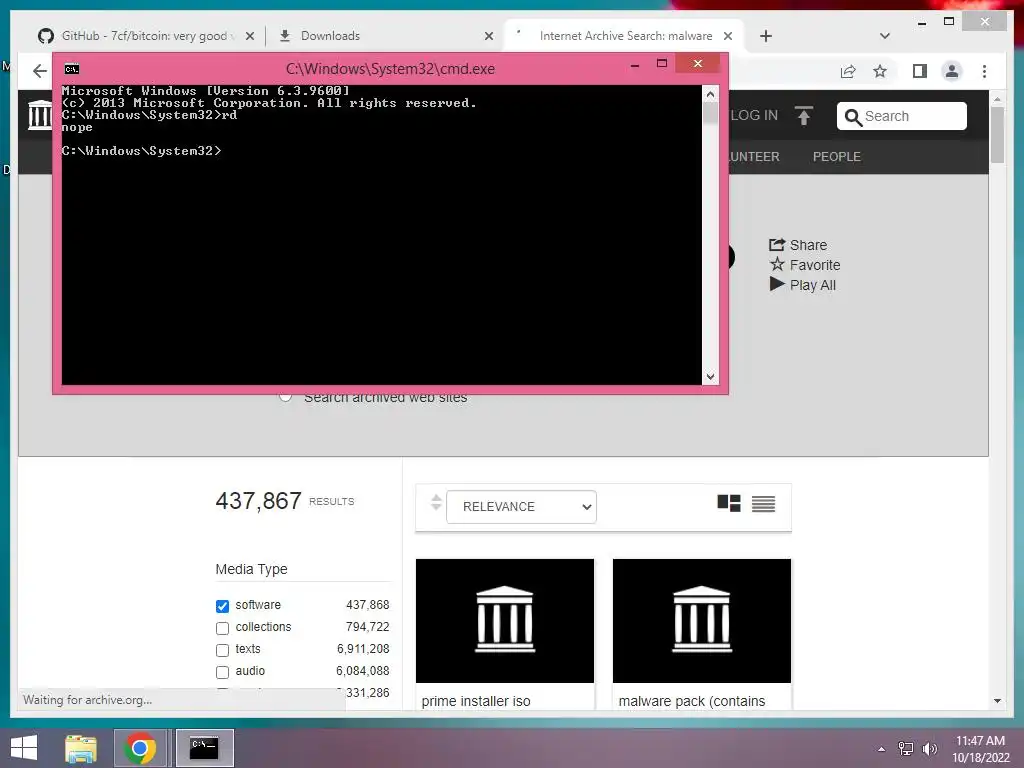This screenshot has width=1024, height=768.
Task: Click Play All link
Action: pos(803,285)
